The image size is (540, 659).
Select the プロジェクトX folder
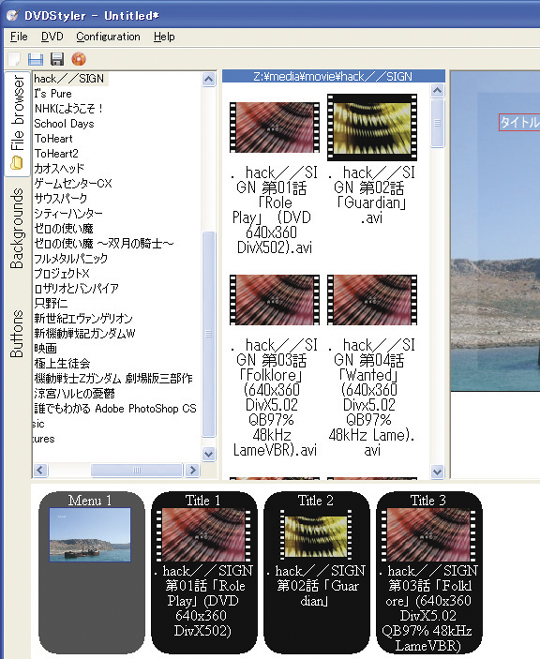coord(62,273)
